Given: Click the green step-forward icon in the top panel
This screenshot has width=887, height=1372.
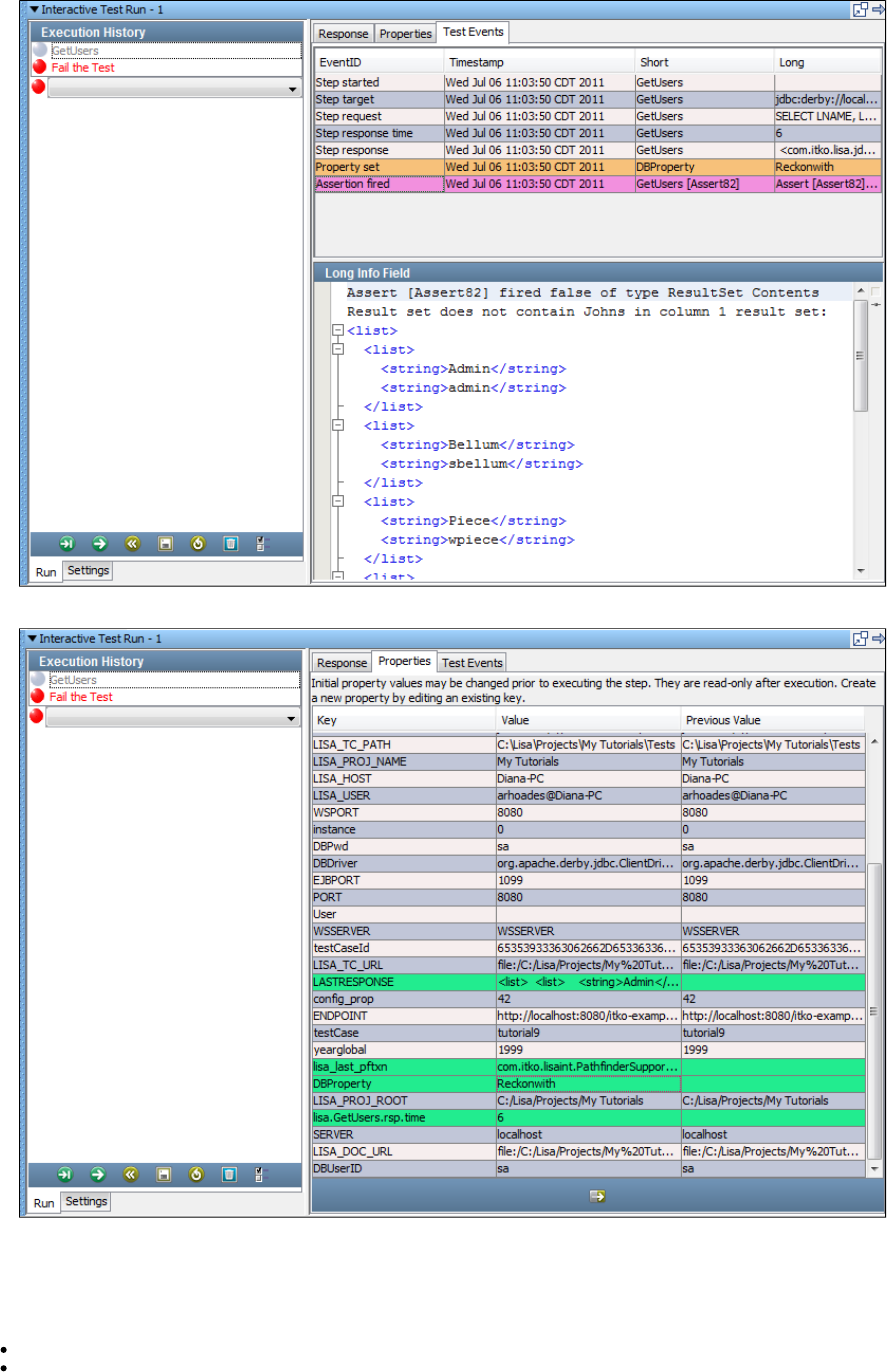Looking at the screenshot, I should click(67, 544).
